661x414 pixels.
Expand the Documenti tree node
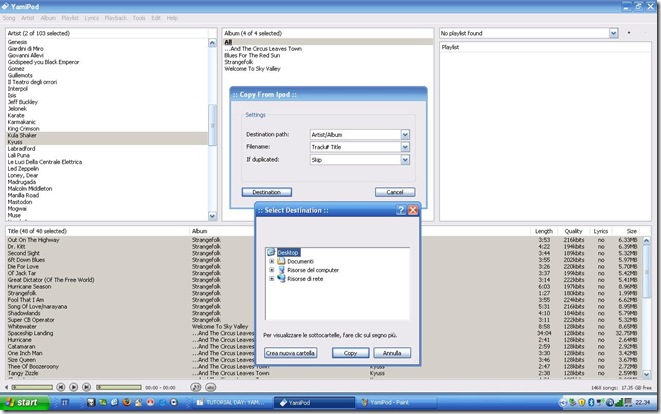pyautogui.click(x=272, y=261)
